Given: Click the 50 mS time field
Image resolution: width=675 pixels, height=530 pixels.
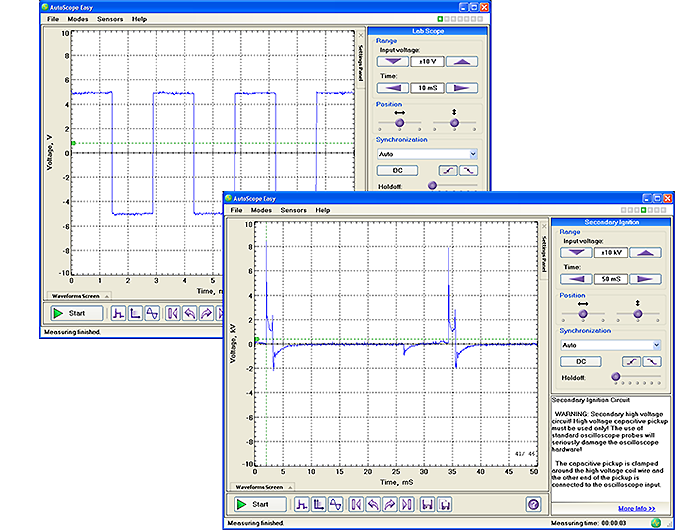Looking at the screenshot, I should (x=611, y=279).
